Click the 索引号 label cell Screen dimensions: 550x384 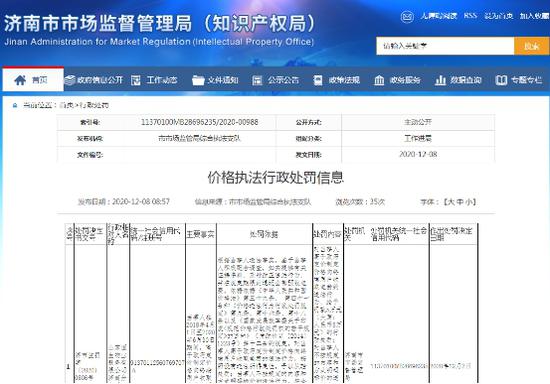(90, 122)
